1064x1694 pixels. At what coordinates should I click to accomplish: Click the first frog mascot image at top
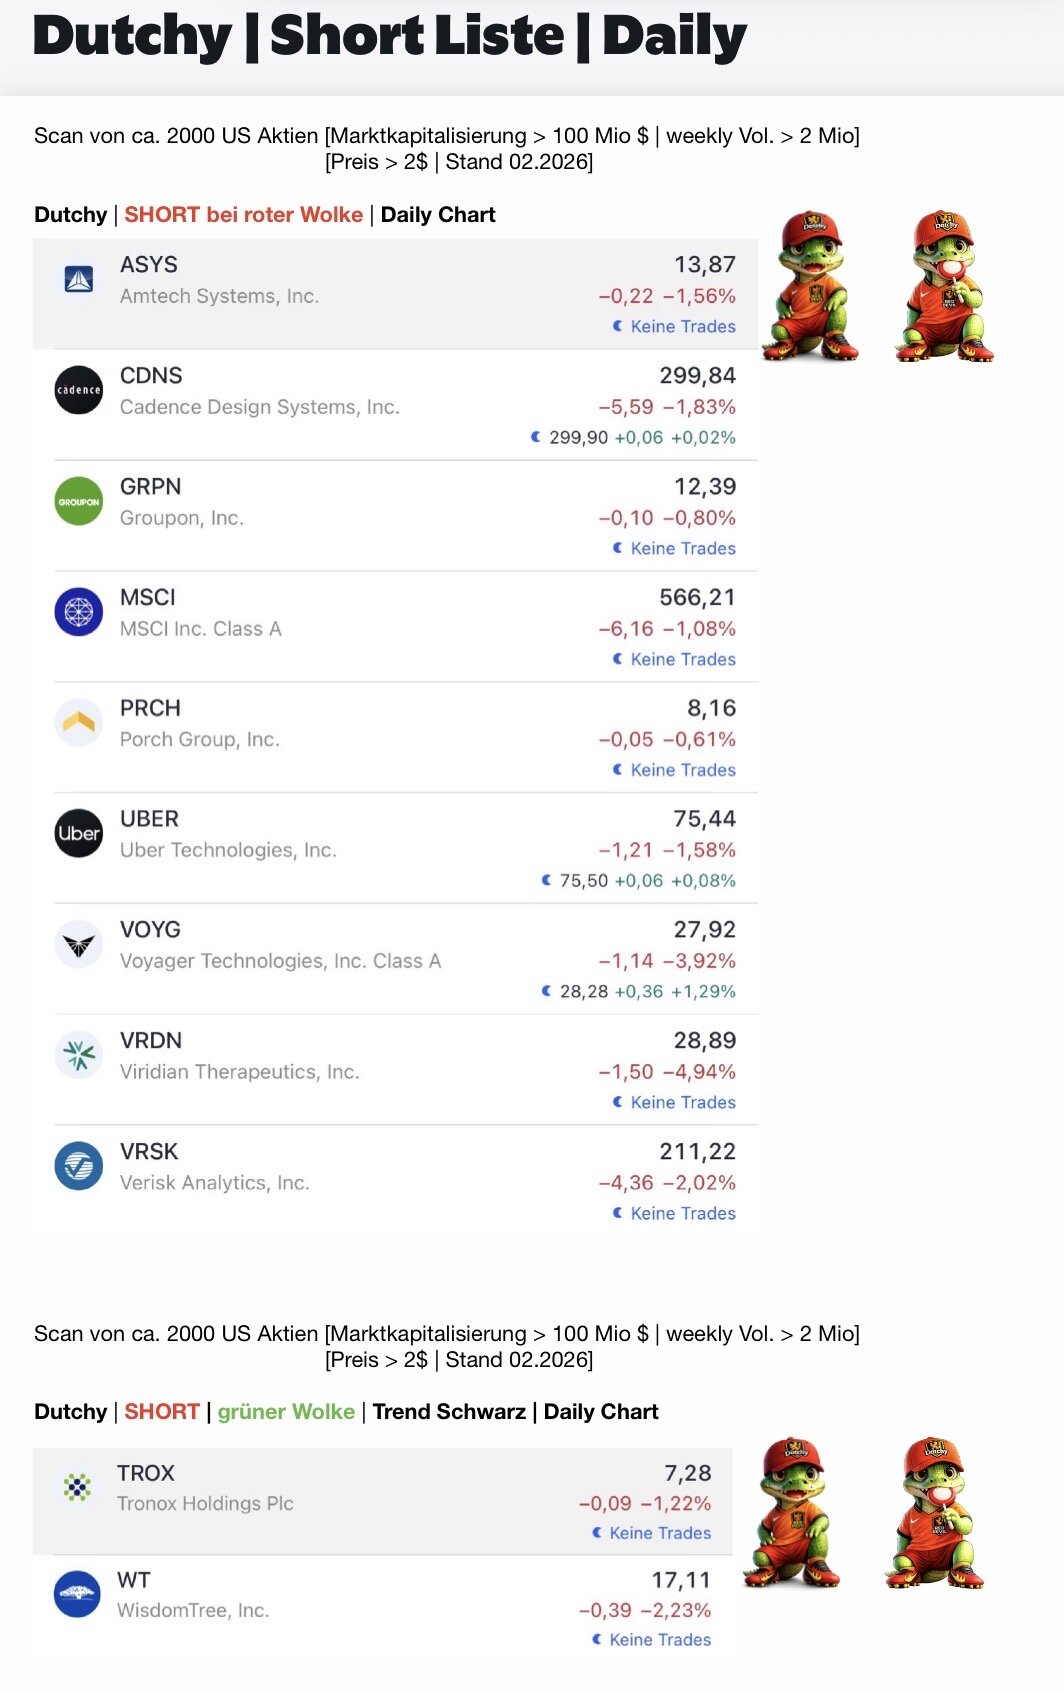coord(810,286)
